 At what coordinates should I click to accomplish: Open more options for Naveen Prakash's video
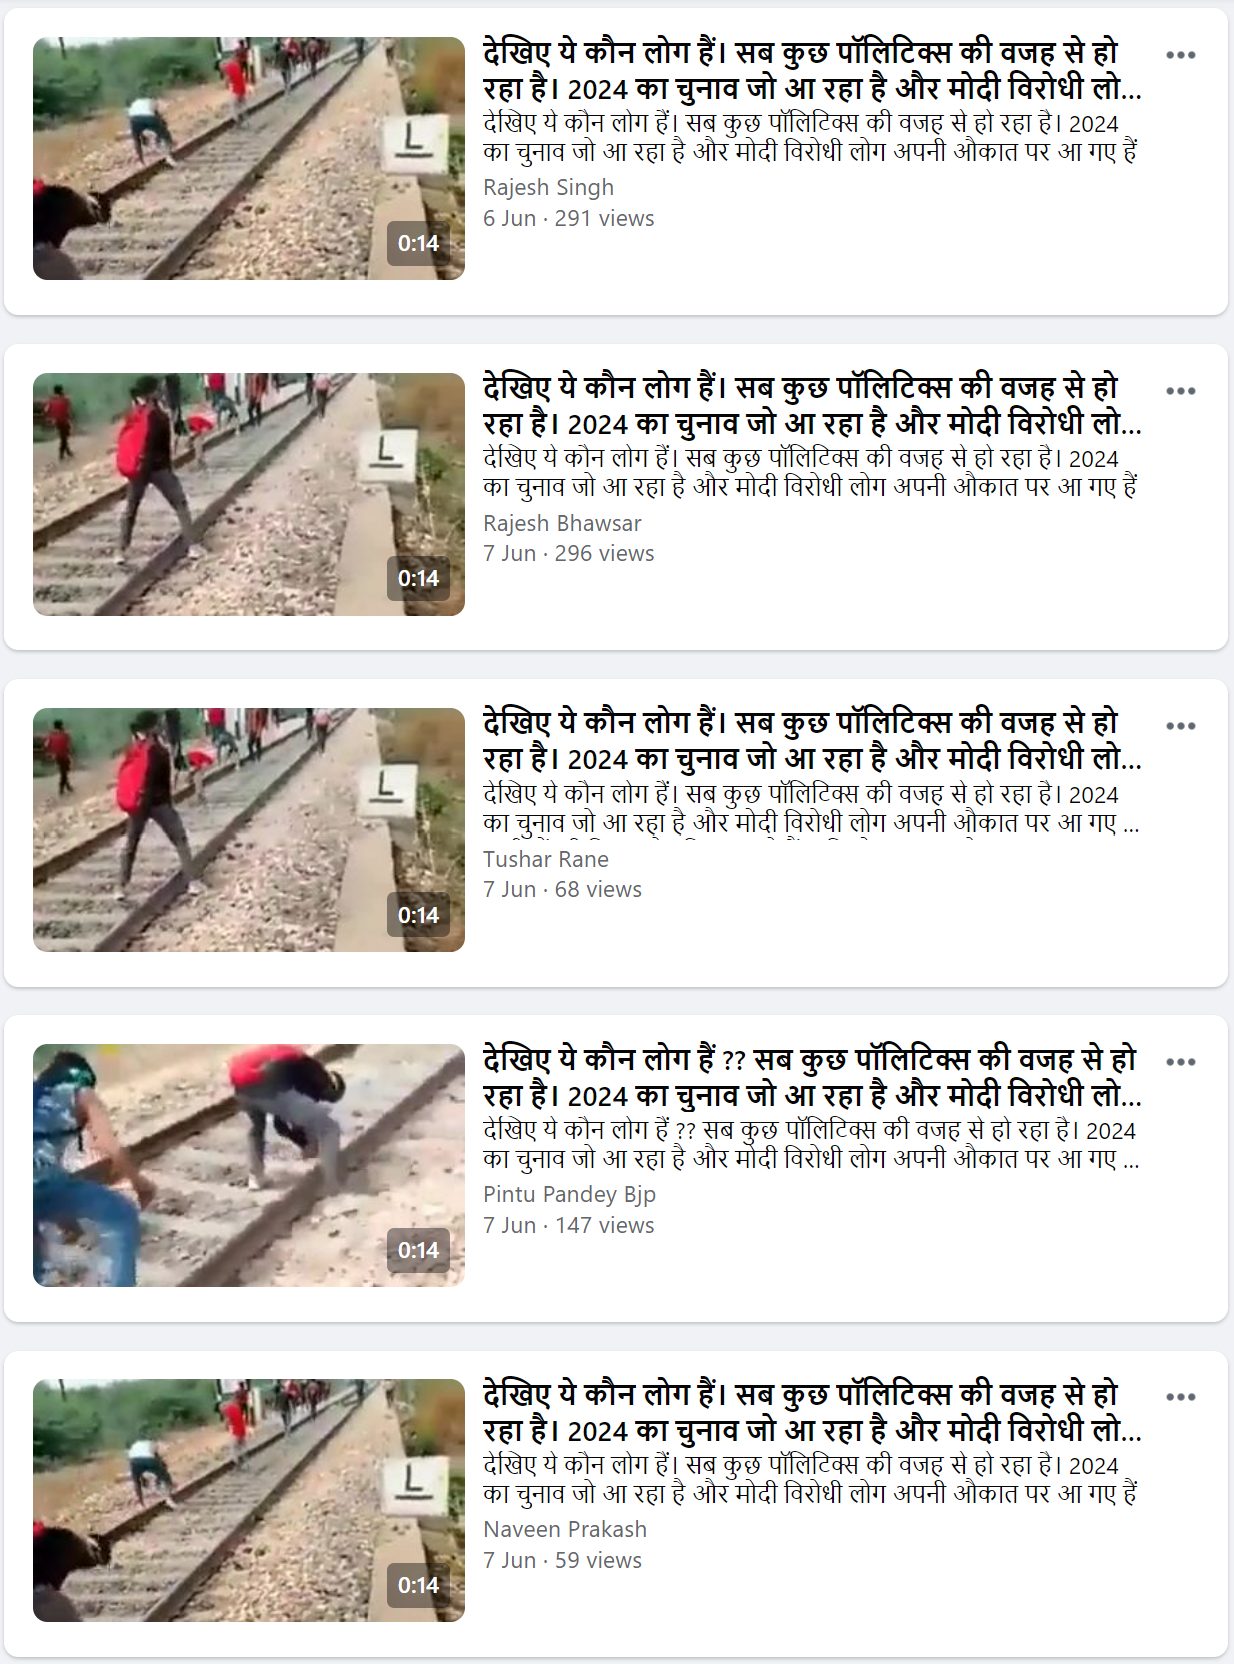click(x=1181, y=1397)
